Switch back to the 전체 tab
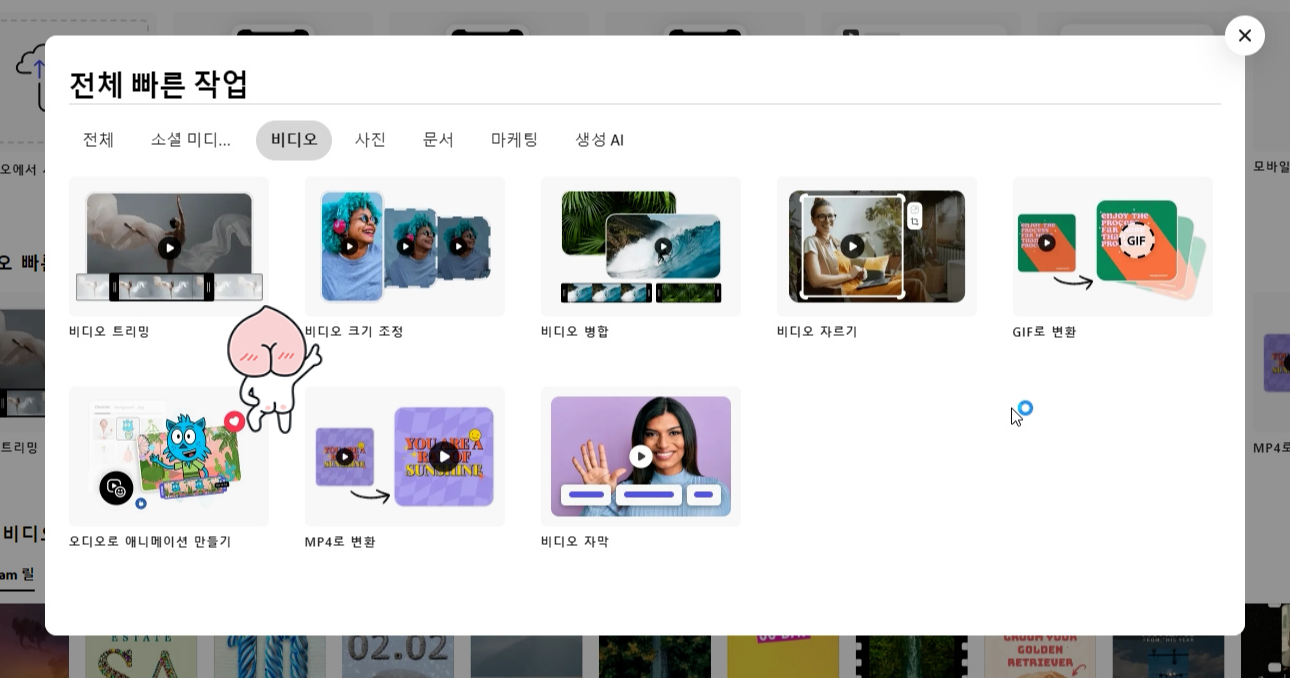Image resolution: width=1290 pixels, height=678 pixels. pyautogui.click(x=98, y=140)
